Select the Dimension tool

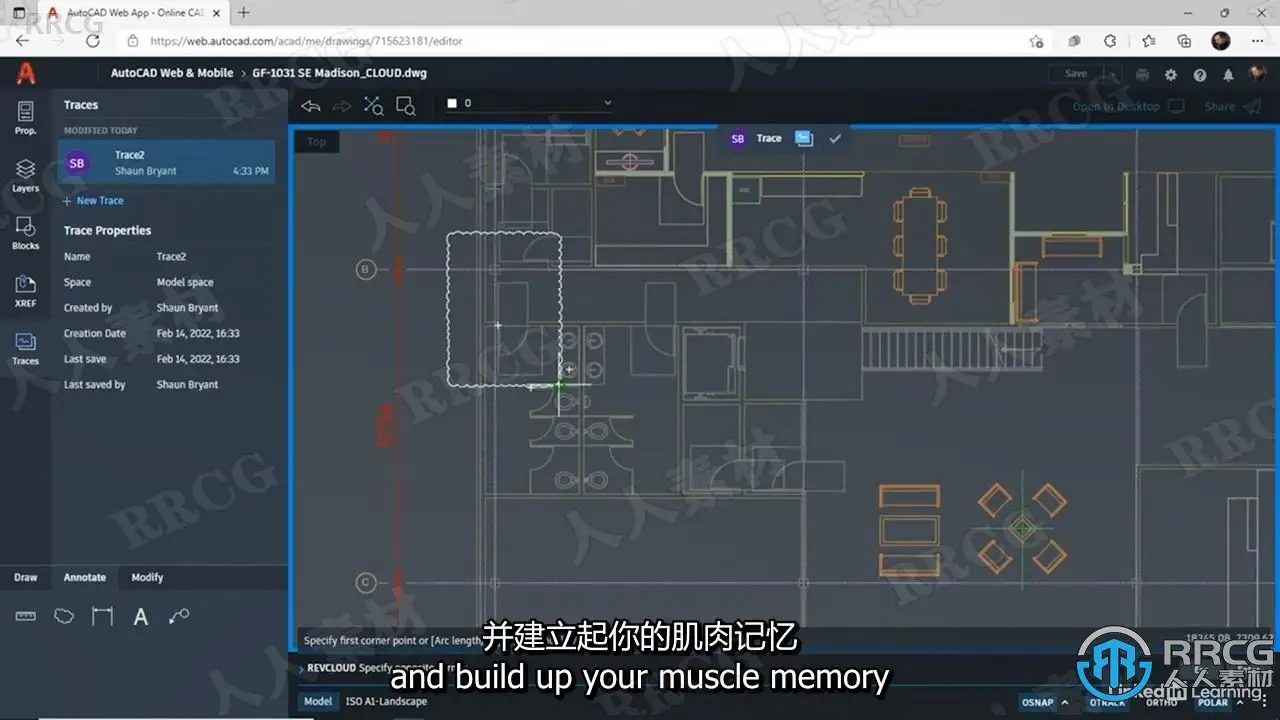point(102,616)
